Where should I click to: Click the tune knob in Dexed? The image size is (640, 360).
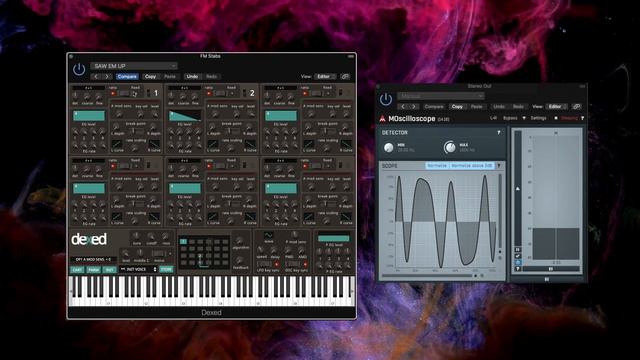(136, 236)
